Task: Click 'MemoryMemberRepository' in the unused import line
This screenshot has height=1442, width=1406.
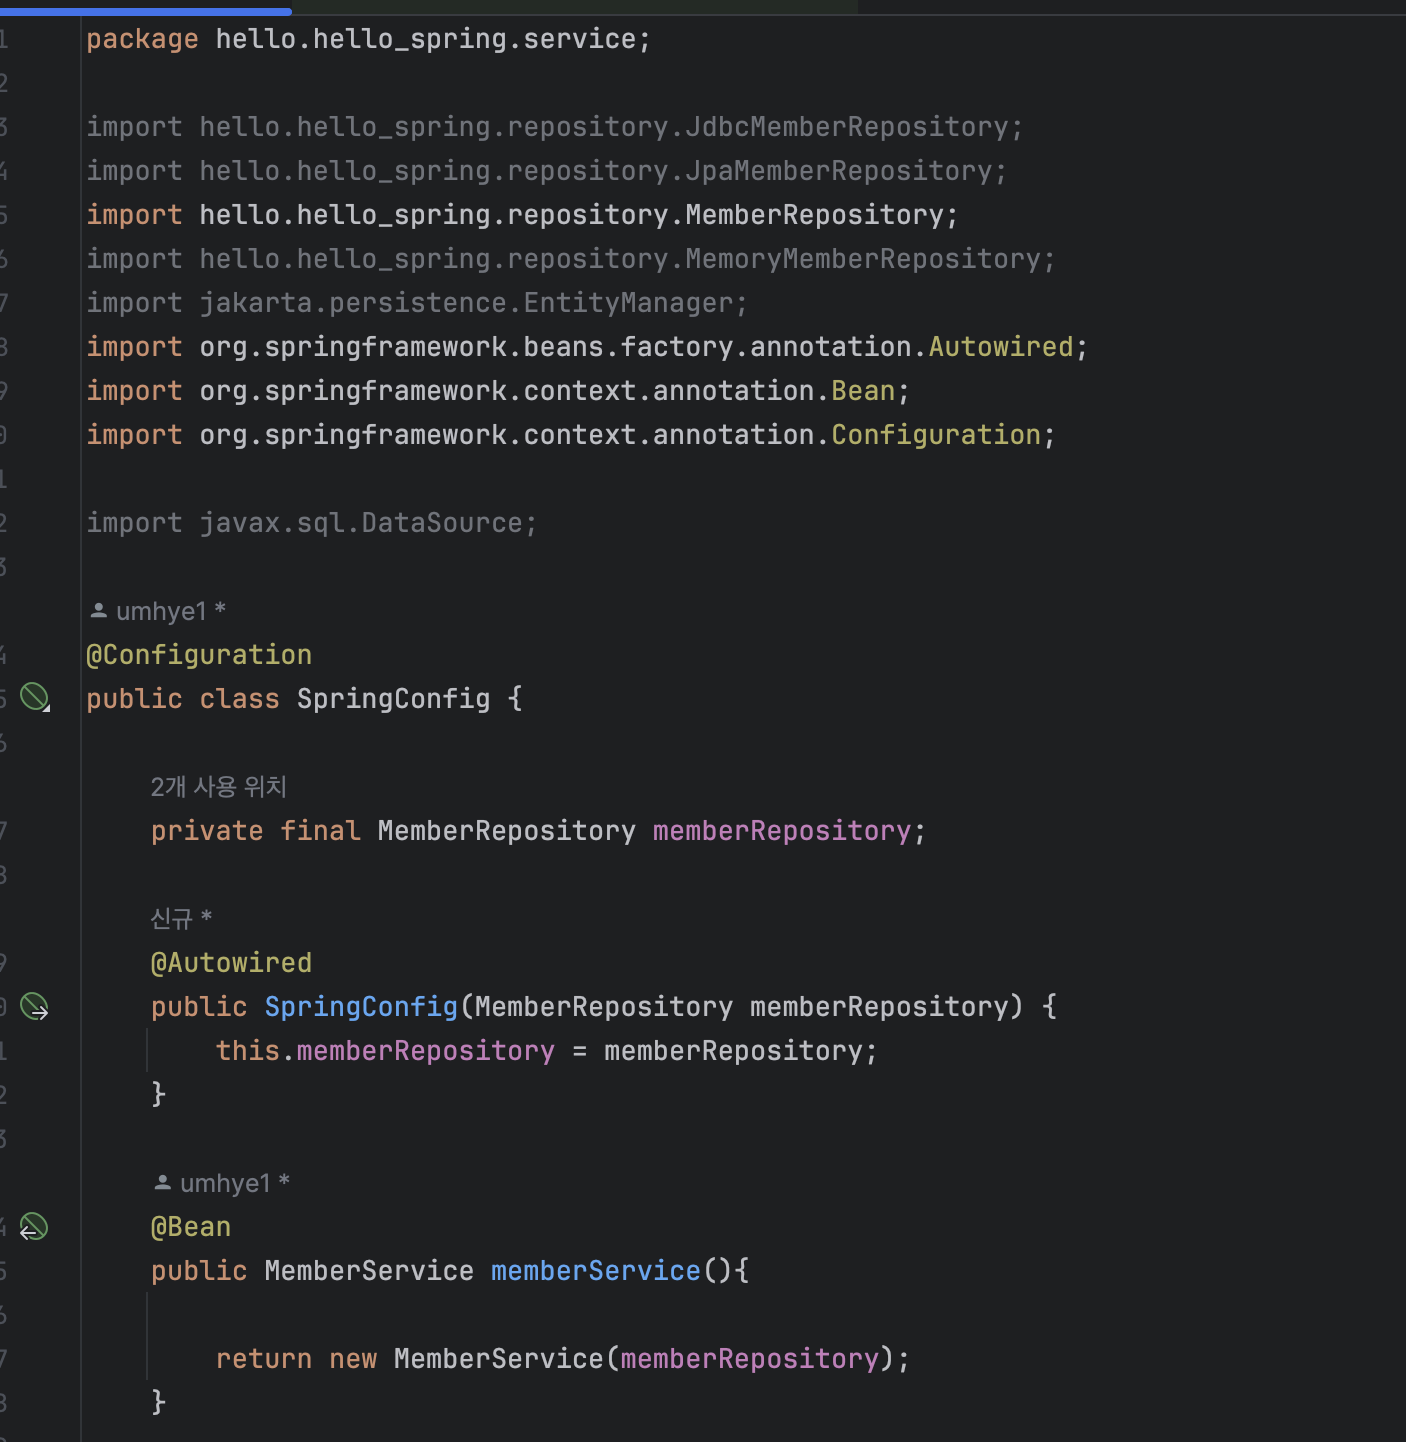Action: click(x=863, y=259)
